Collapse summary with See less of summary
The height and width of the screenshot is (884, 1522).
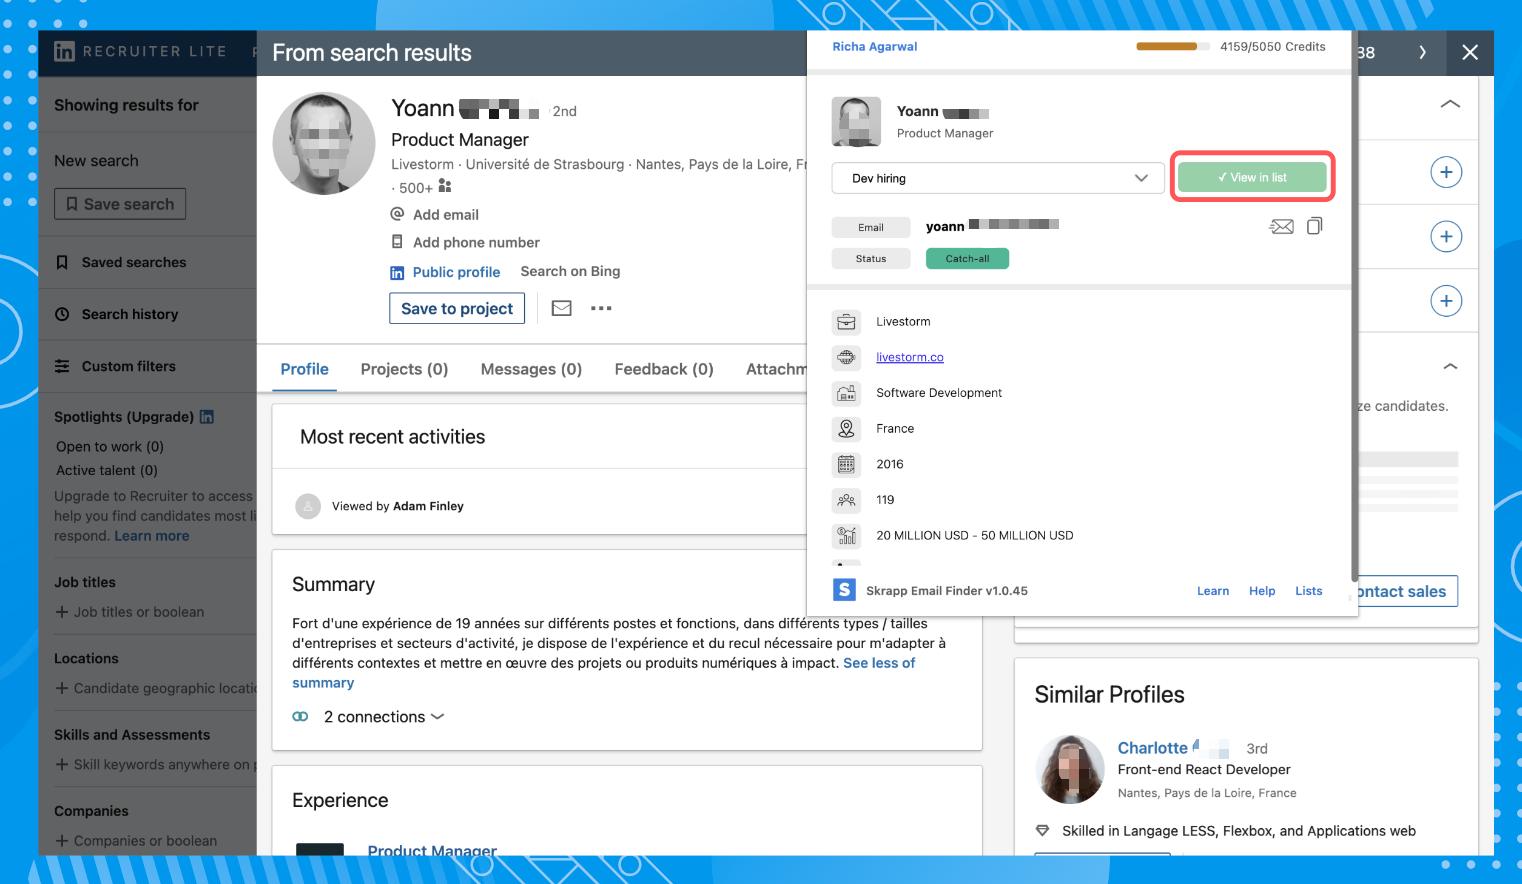880,663
